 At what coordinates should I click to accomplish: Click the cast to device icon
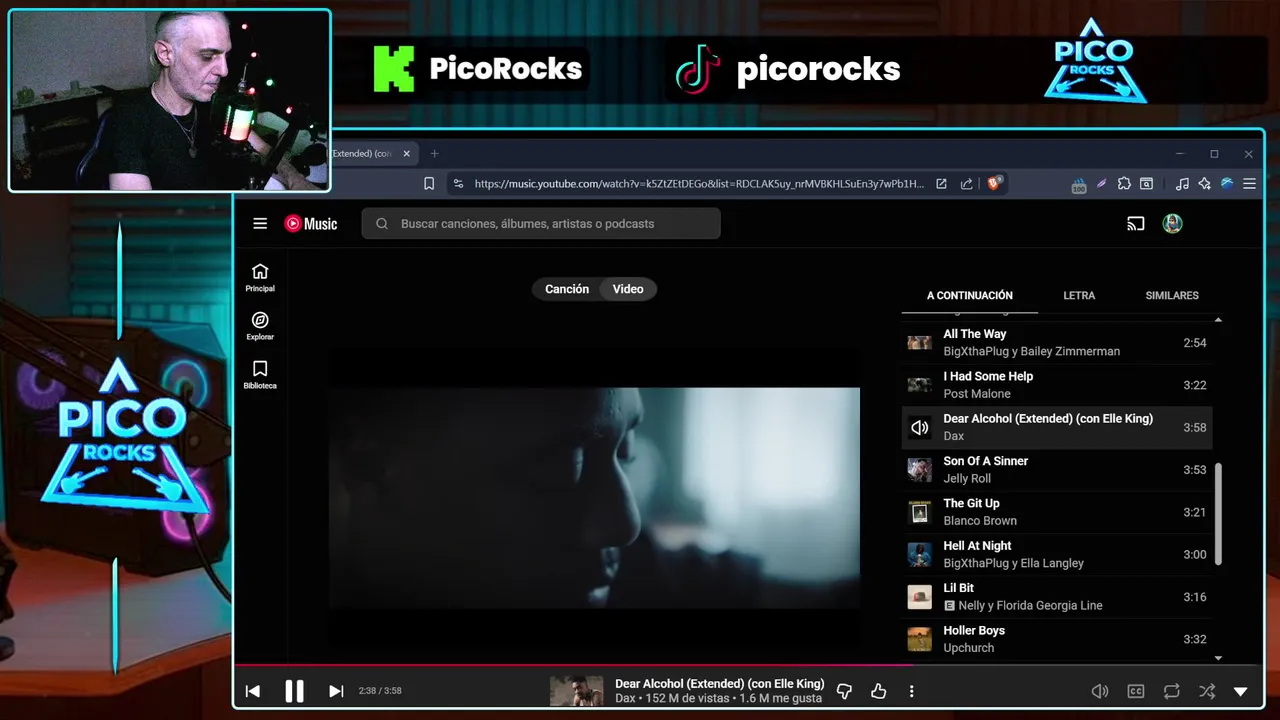click(1135, 224)
